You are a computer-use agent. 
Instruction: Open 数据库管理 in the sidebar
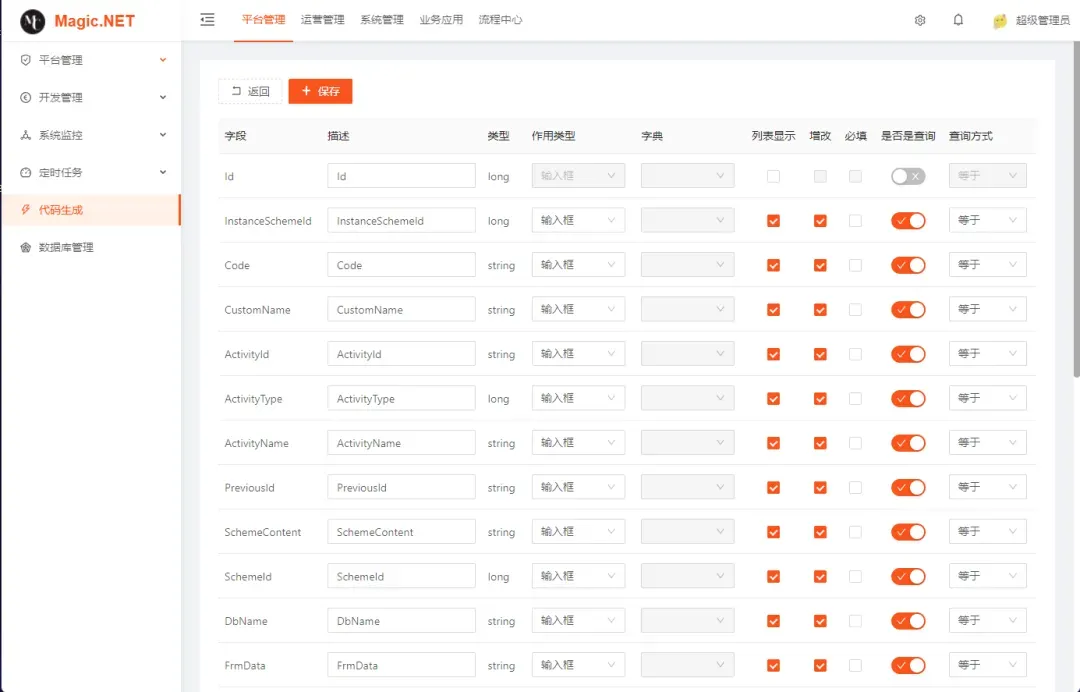click(91, 247)
